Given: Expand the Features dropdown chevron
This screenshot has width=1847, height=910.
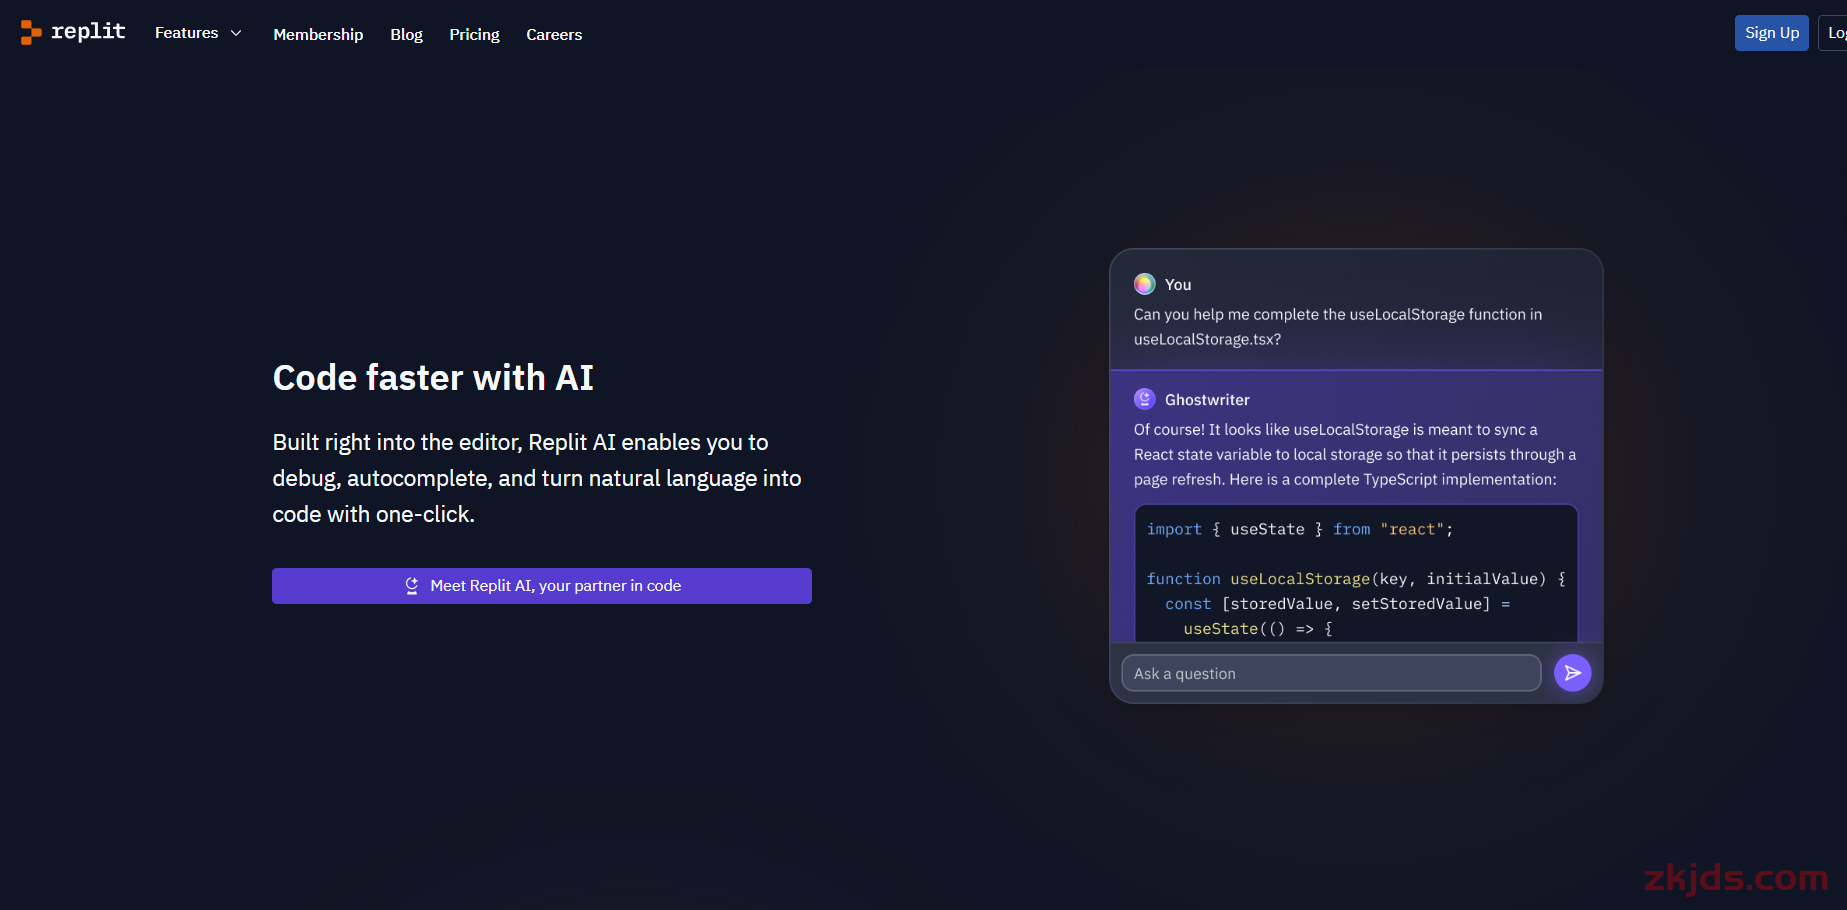Looking at the screenshot, I should click(x=236, y=33).
